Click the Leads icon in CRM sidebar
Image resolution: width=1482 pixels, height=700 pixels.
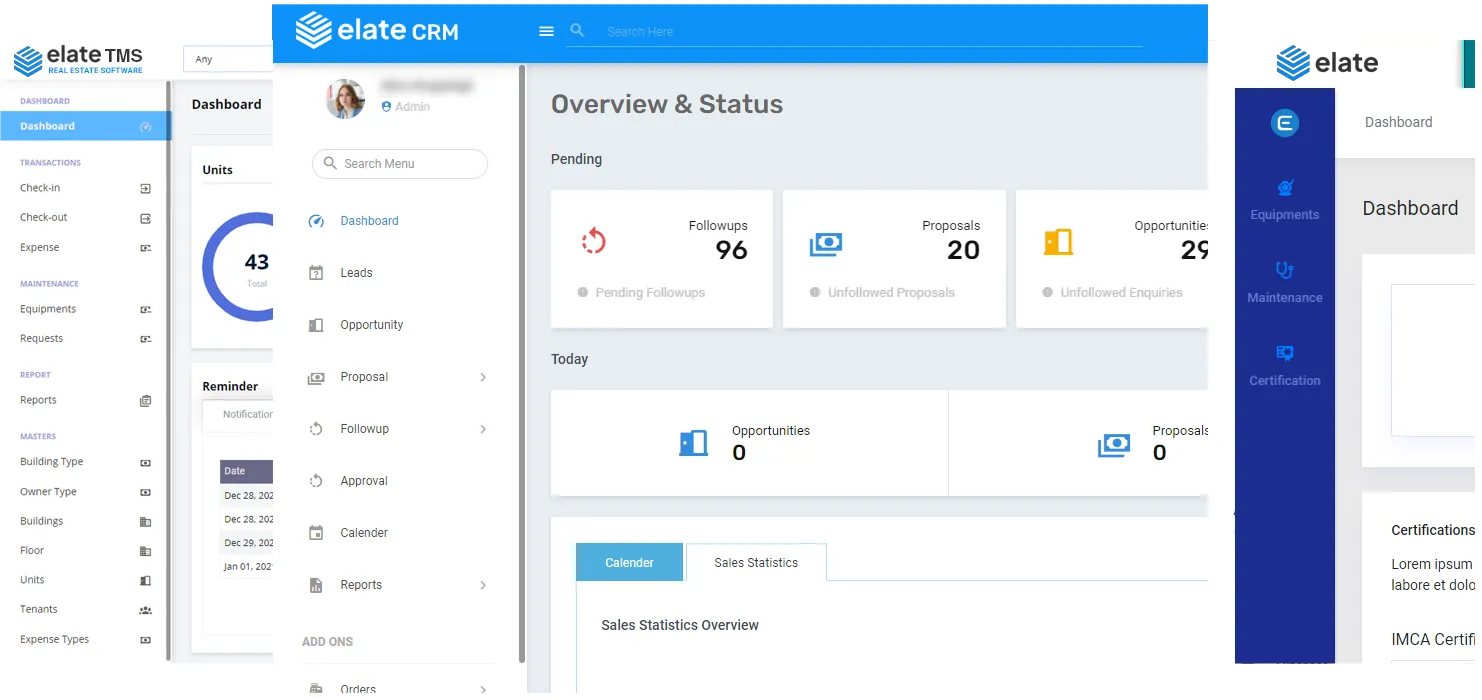[316, 273]
